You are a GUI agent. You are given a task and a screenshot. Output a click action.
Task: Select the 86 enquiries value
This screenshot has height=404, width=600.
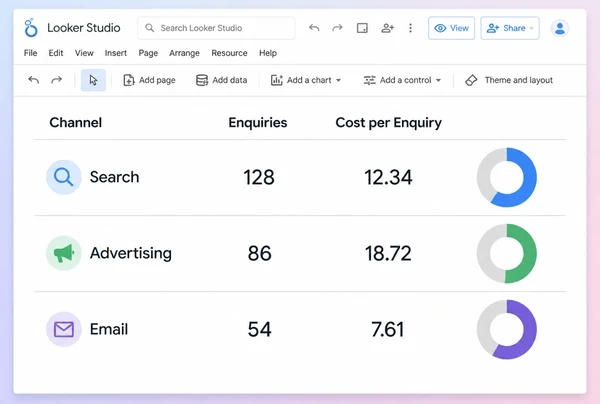[259, 253]
